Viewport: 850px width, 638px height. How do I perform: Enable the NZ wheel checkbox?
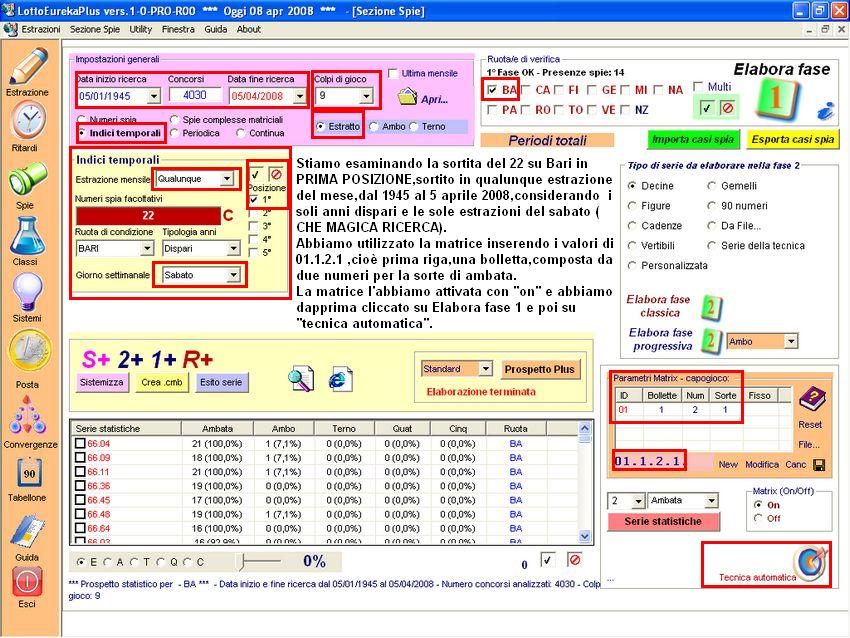(x=624, y=110)
